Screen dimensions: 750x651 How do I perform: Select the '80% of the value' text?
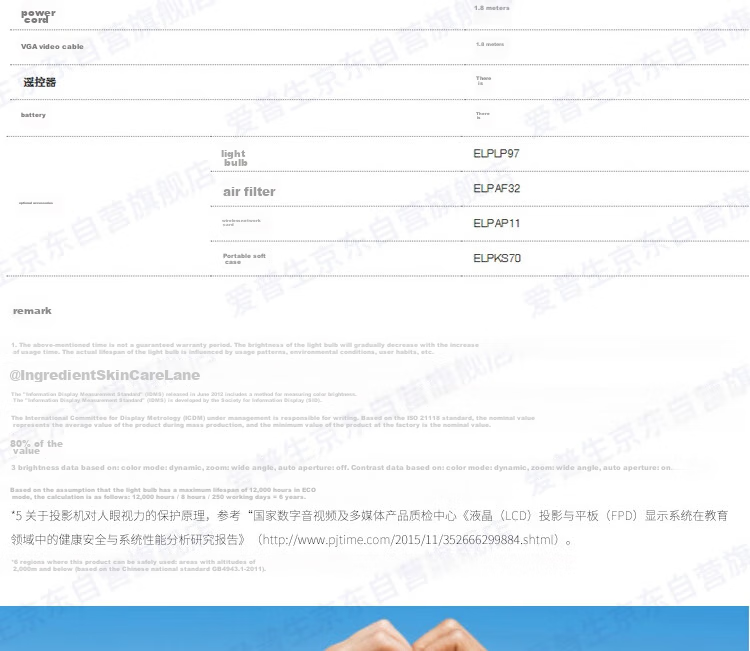click(x=36, y=447)
